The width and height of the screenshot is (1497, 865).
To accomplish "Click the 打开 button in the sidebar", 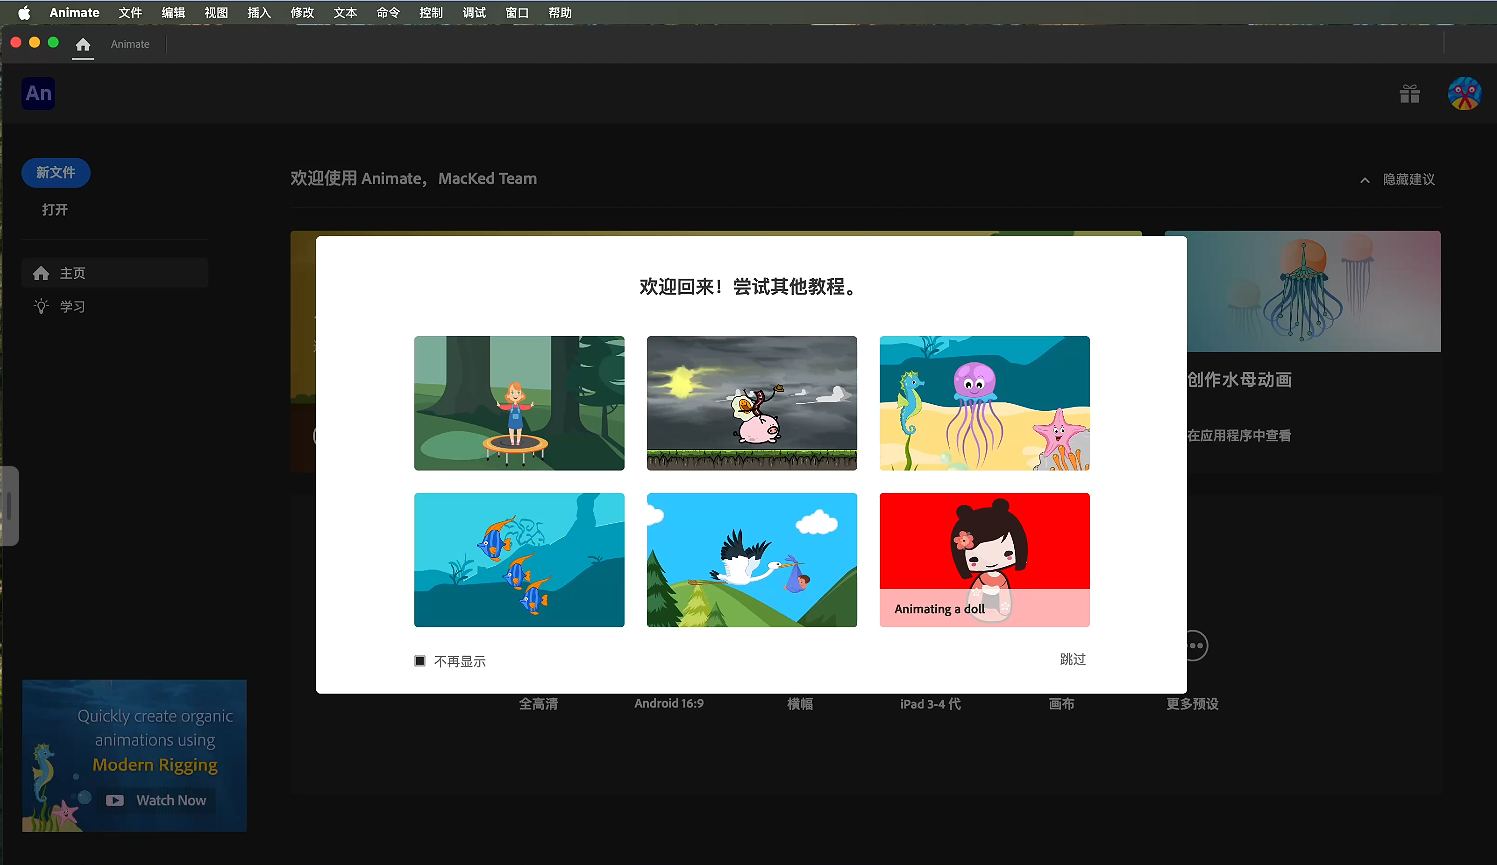I will (55, 210).
